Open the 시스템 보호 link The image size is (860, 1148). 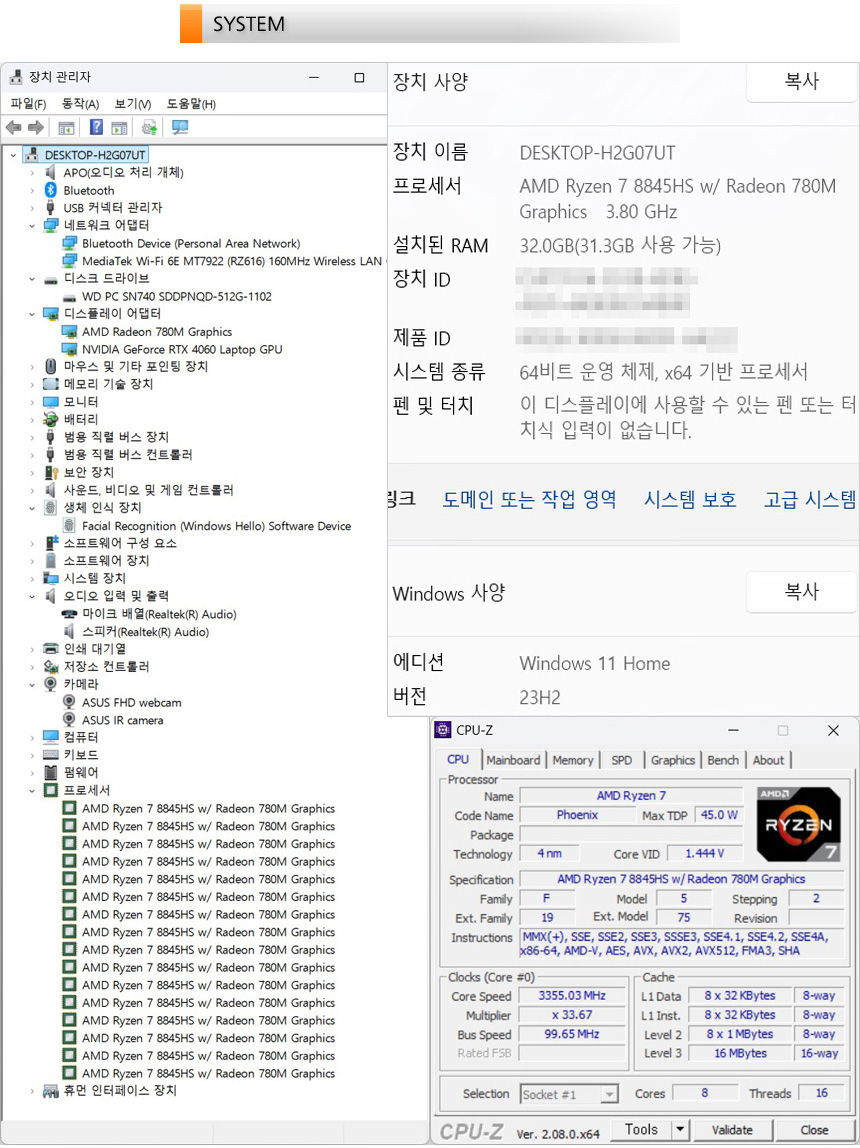click(690, 500)
